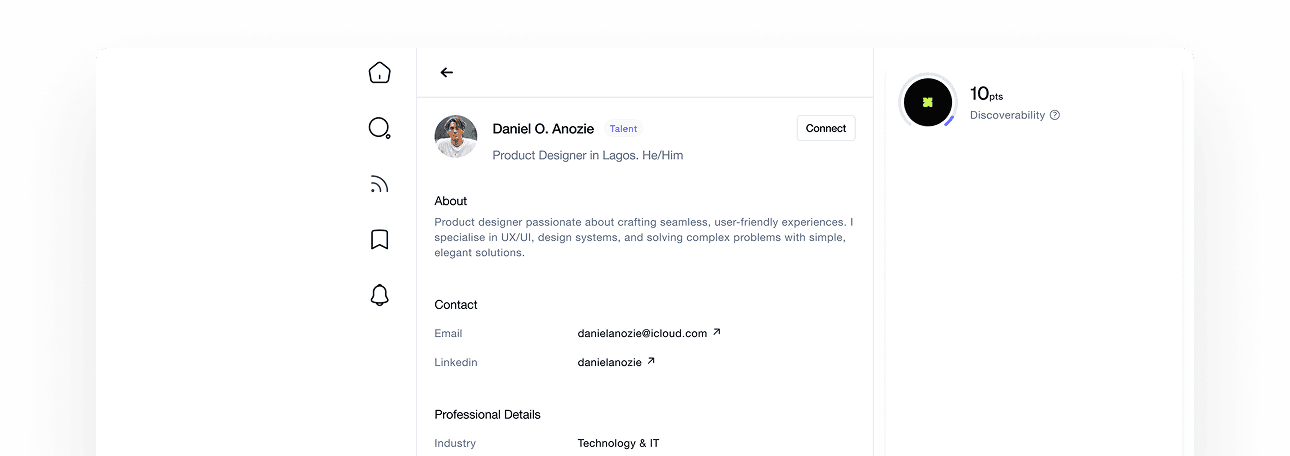Viewport: 1290px width, 456px height.
Task: Click the Daniel O. Anozie name heading
Action: [543, 129]
